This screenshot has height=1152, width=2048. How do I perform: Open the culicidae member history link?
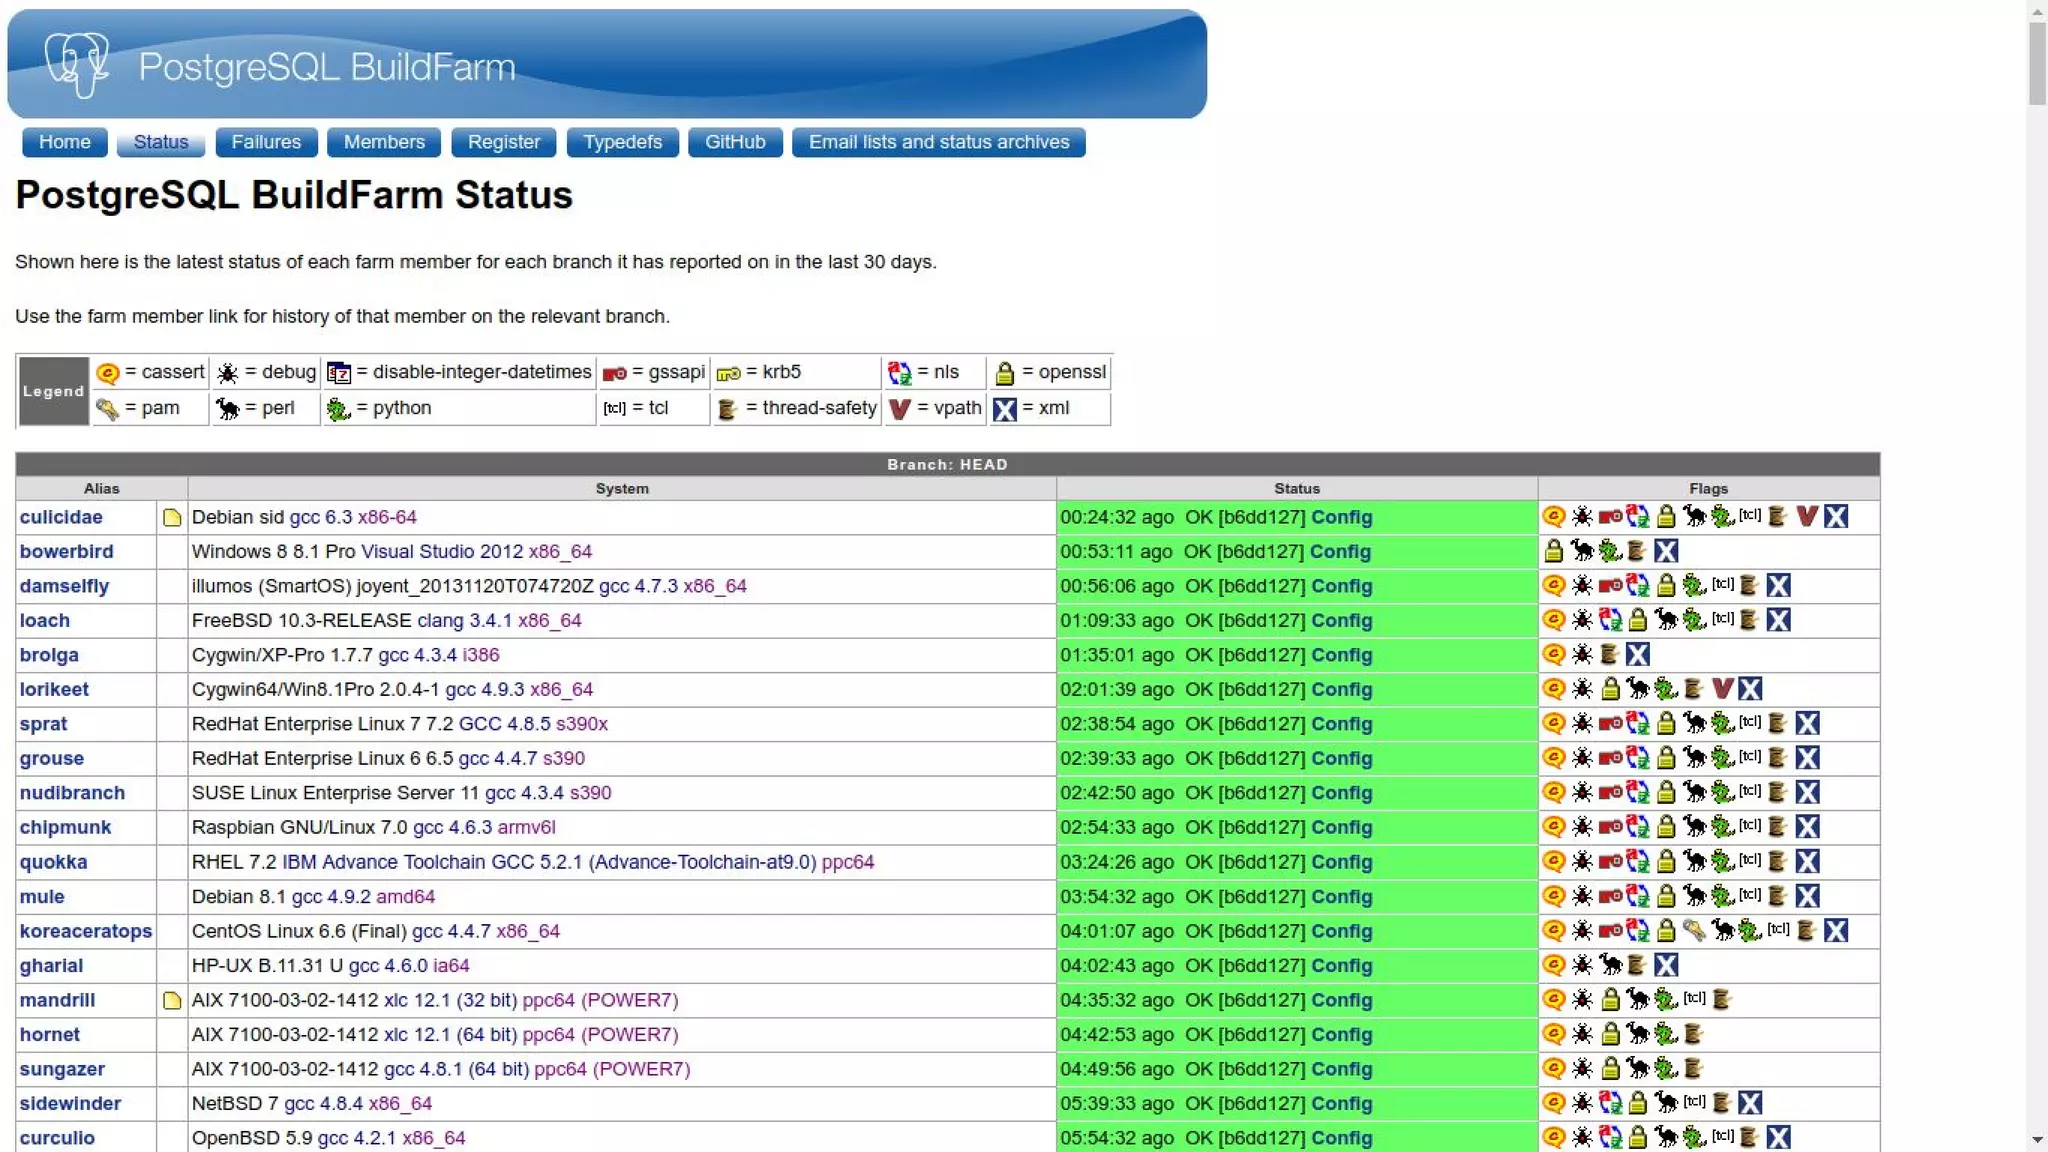[x=61, y=518]
